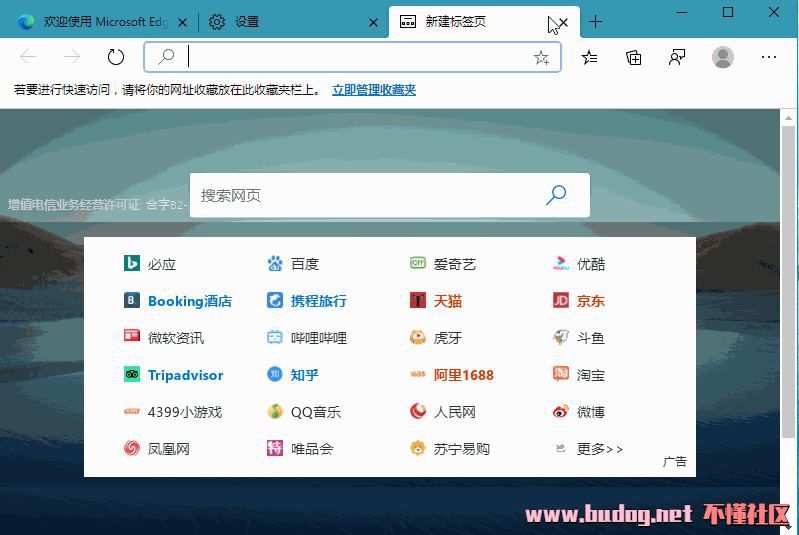The image size is (799, 535).
Task: Close the 新建标签页 tab
Action: coord(563,22)
